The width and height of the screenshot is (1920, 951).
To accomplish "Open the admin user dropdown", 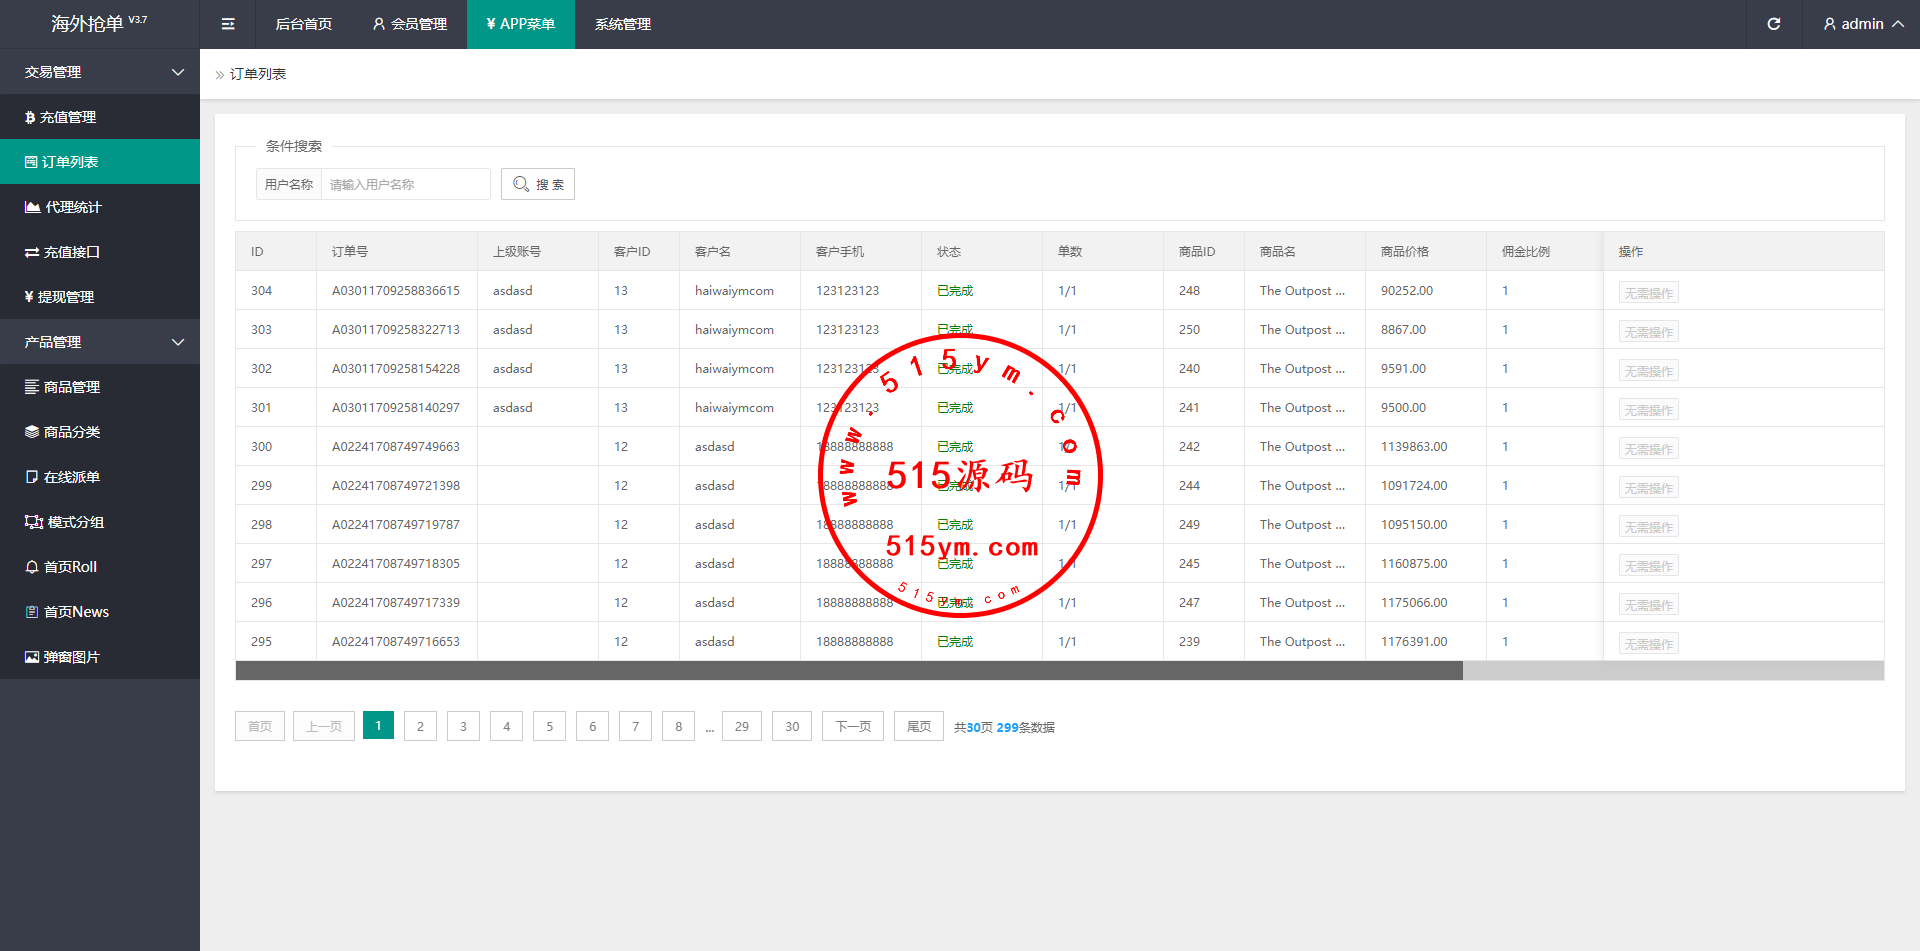I will [1862, 24].
